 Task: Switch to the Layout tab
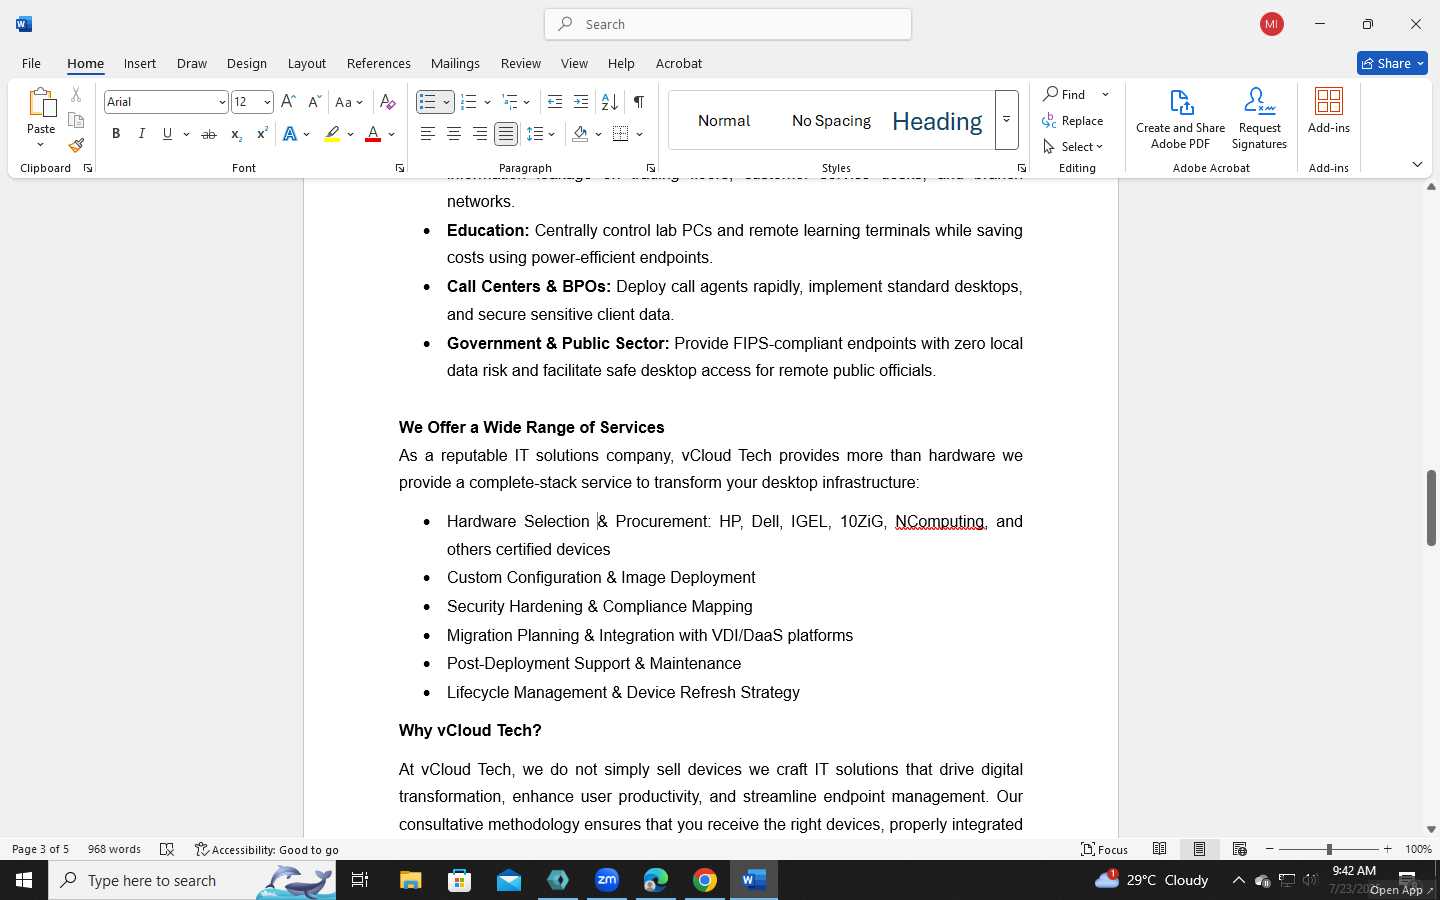tap(307, 63)
